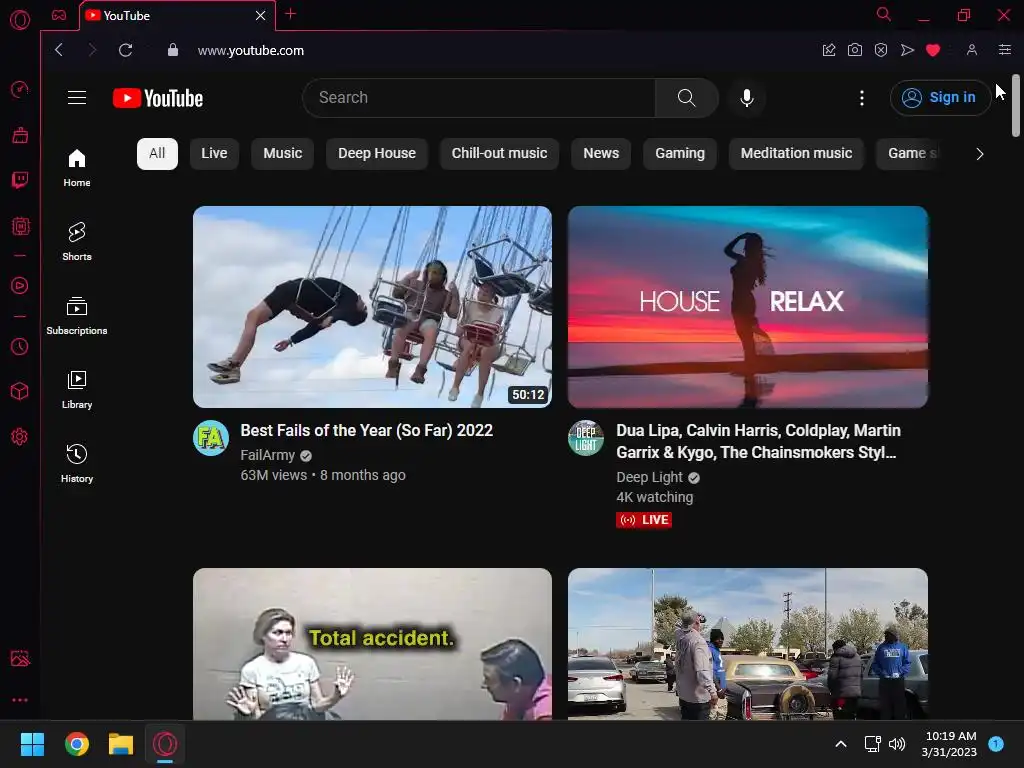Open YouTube guide hamburger menu

(77, 97)
